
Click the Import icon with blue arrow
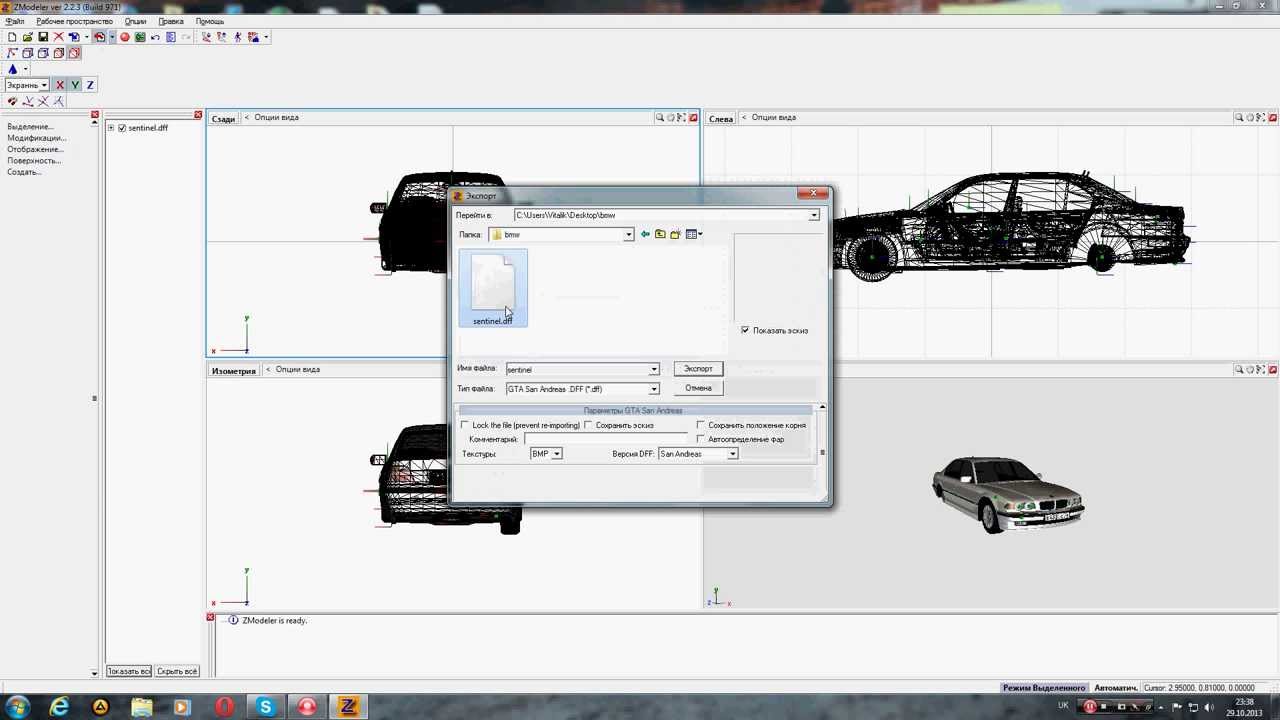tap(74, 37)
